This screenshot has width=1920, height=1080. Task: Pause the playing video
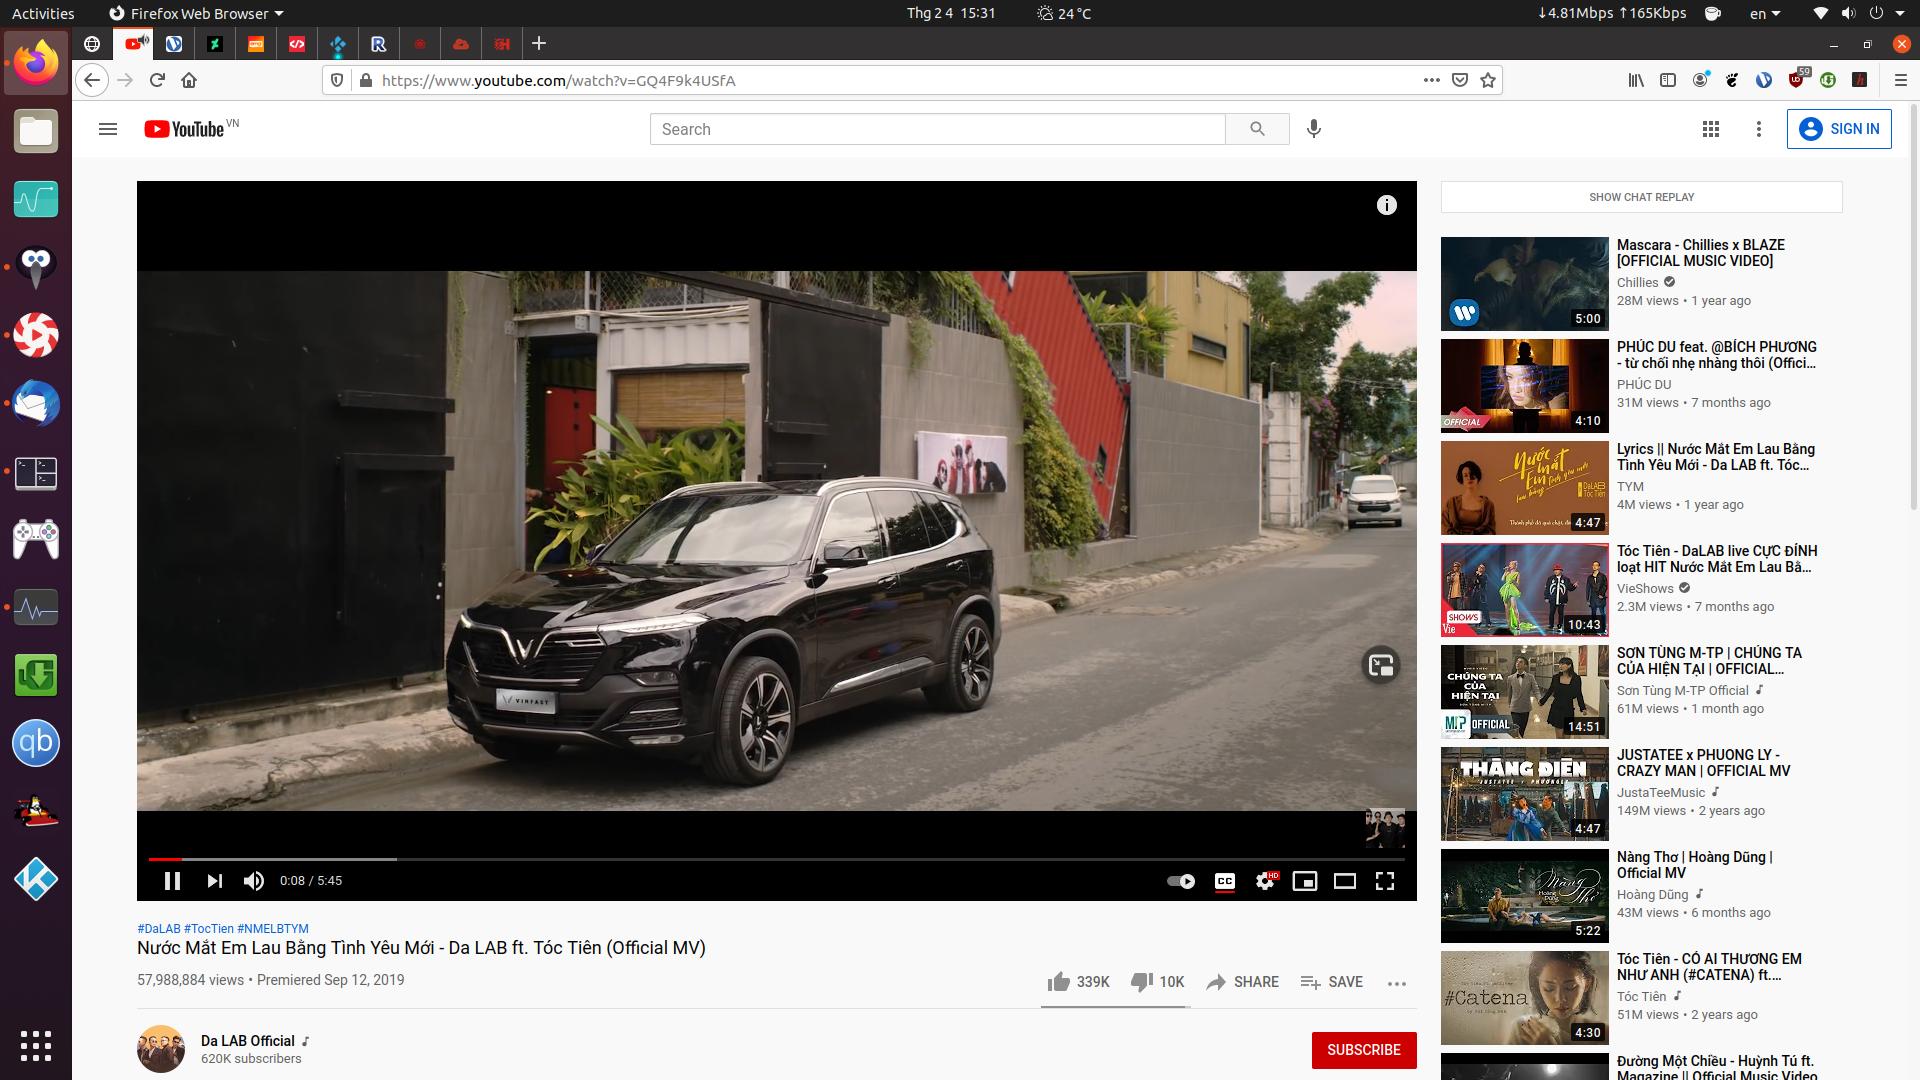[172, 881]
